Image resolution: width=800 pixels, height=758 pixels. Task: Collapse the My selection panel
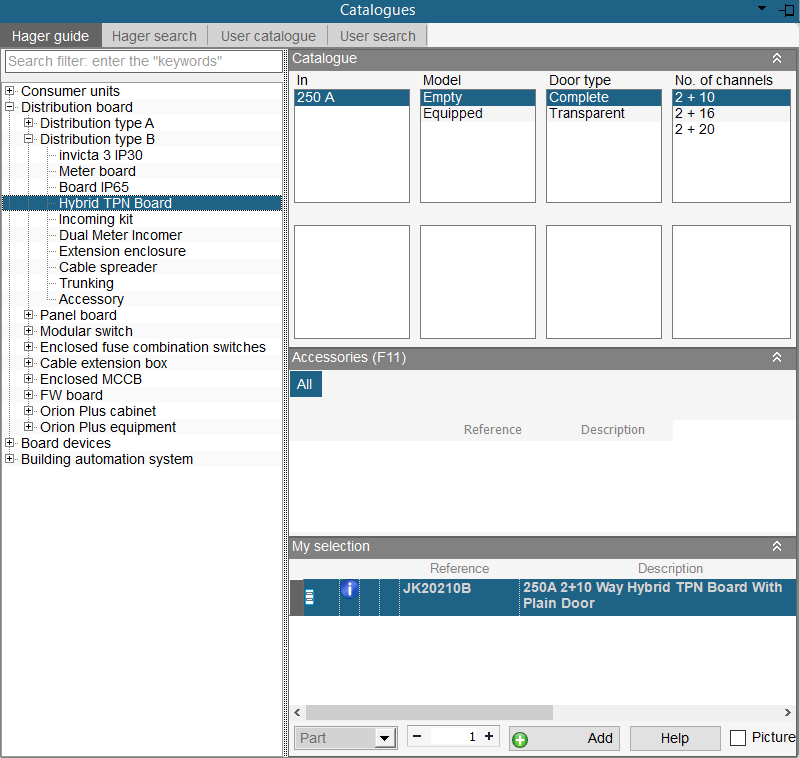click(777, 546)
